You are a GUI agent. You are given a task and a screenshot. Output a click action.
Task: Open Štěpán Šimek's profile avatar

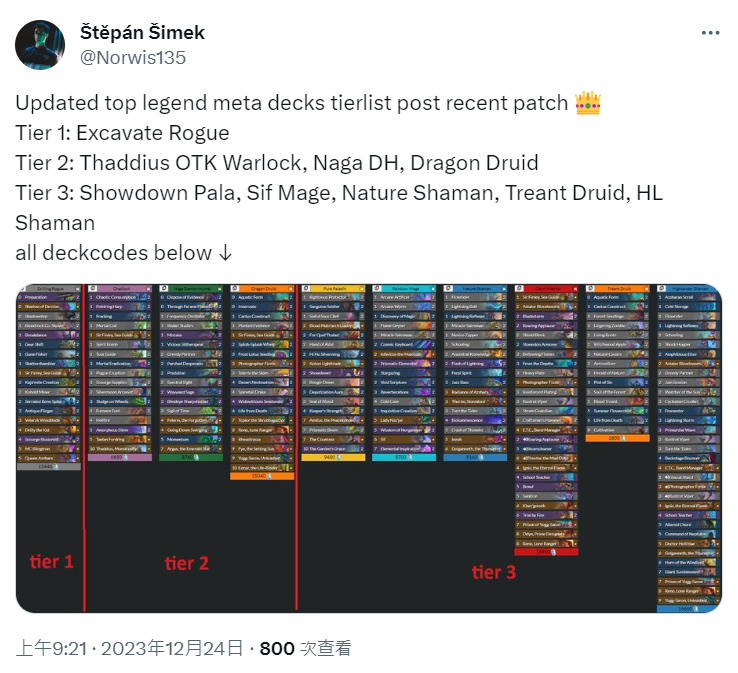pos(40,45)
